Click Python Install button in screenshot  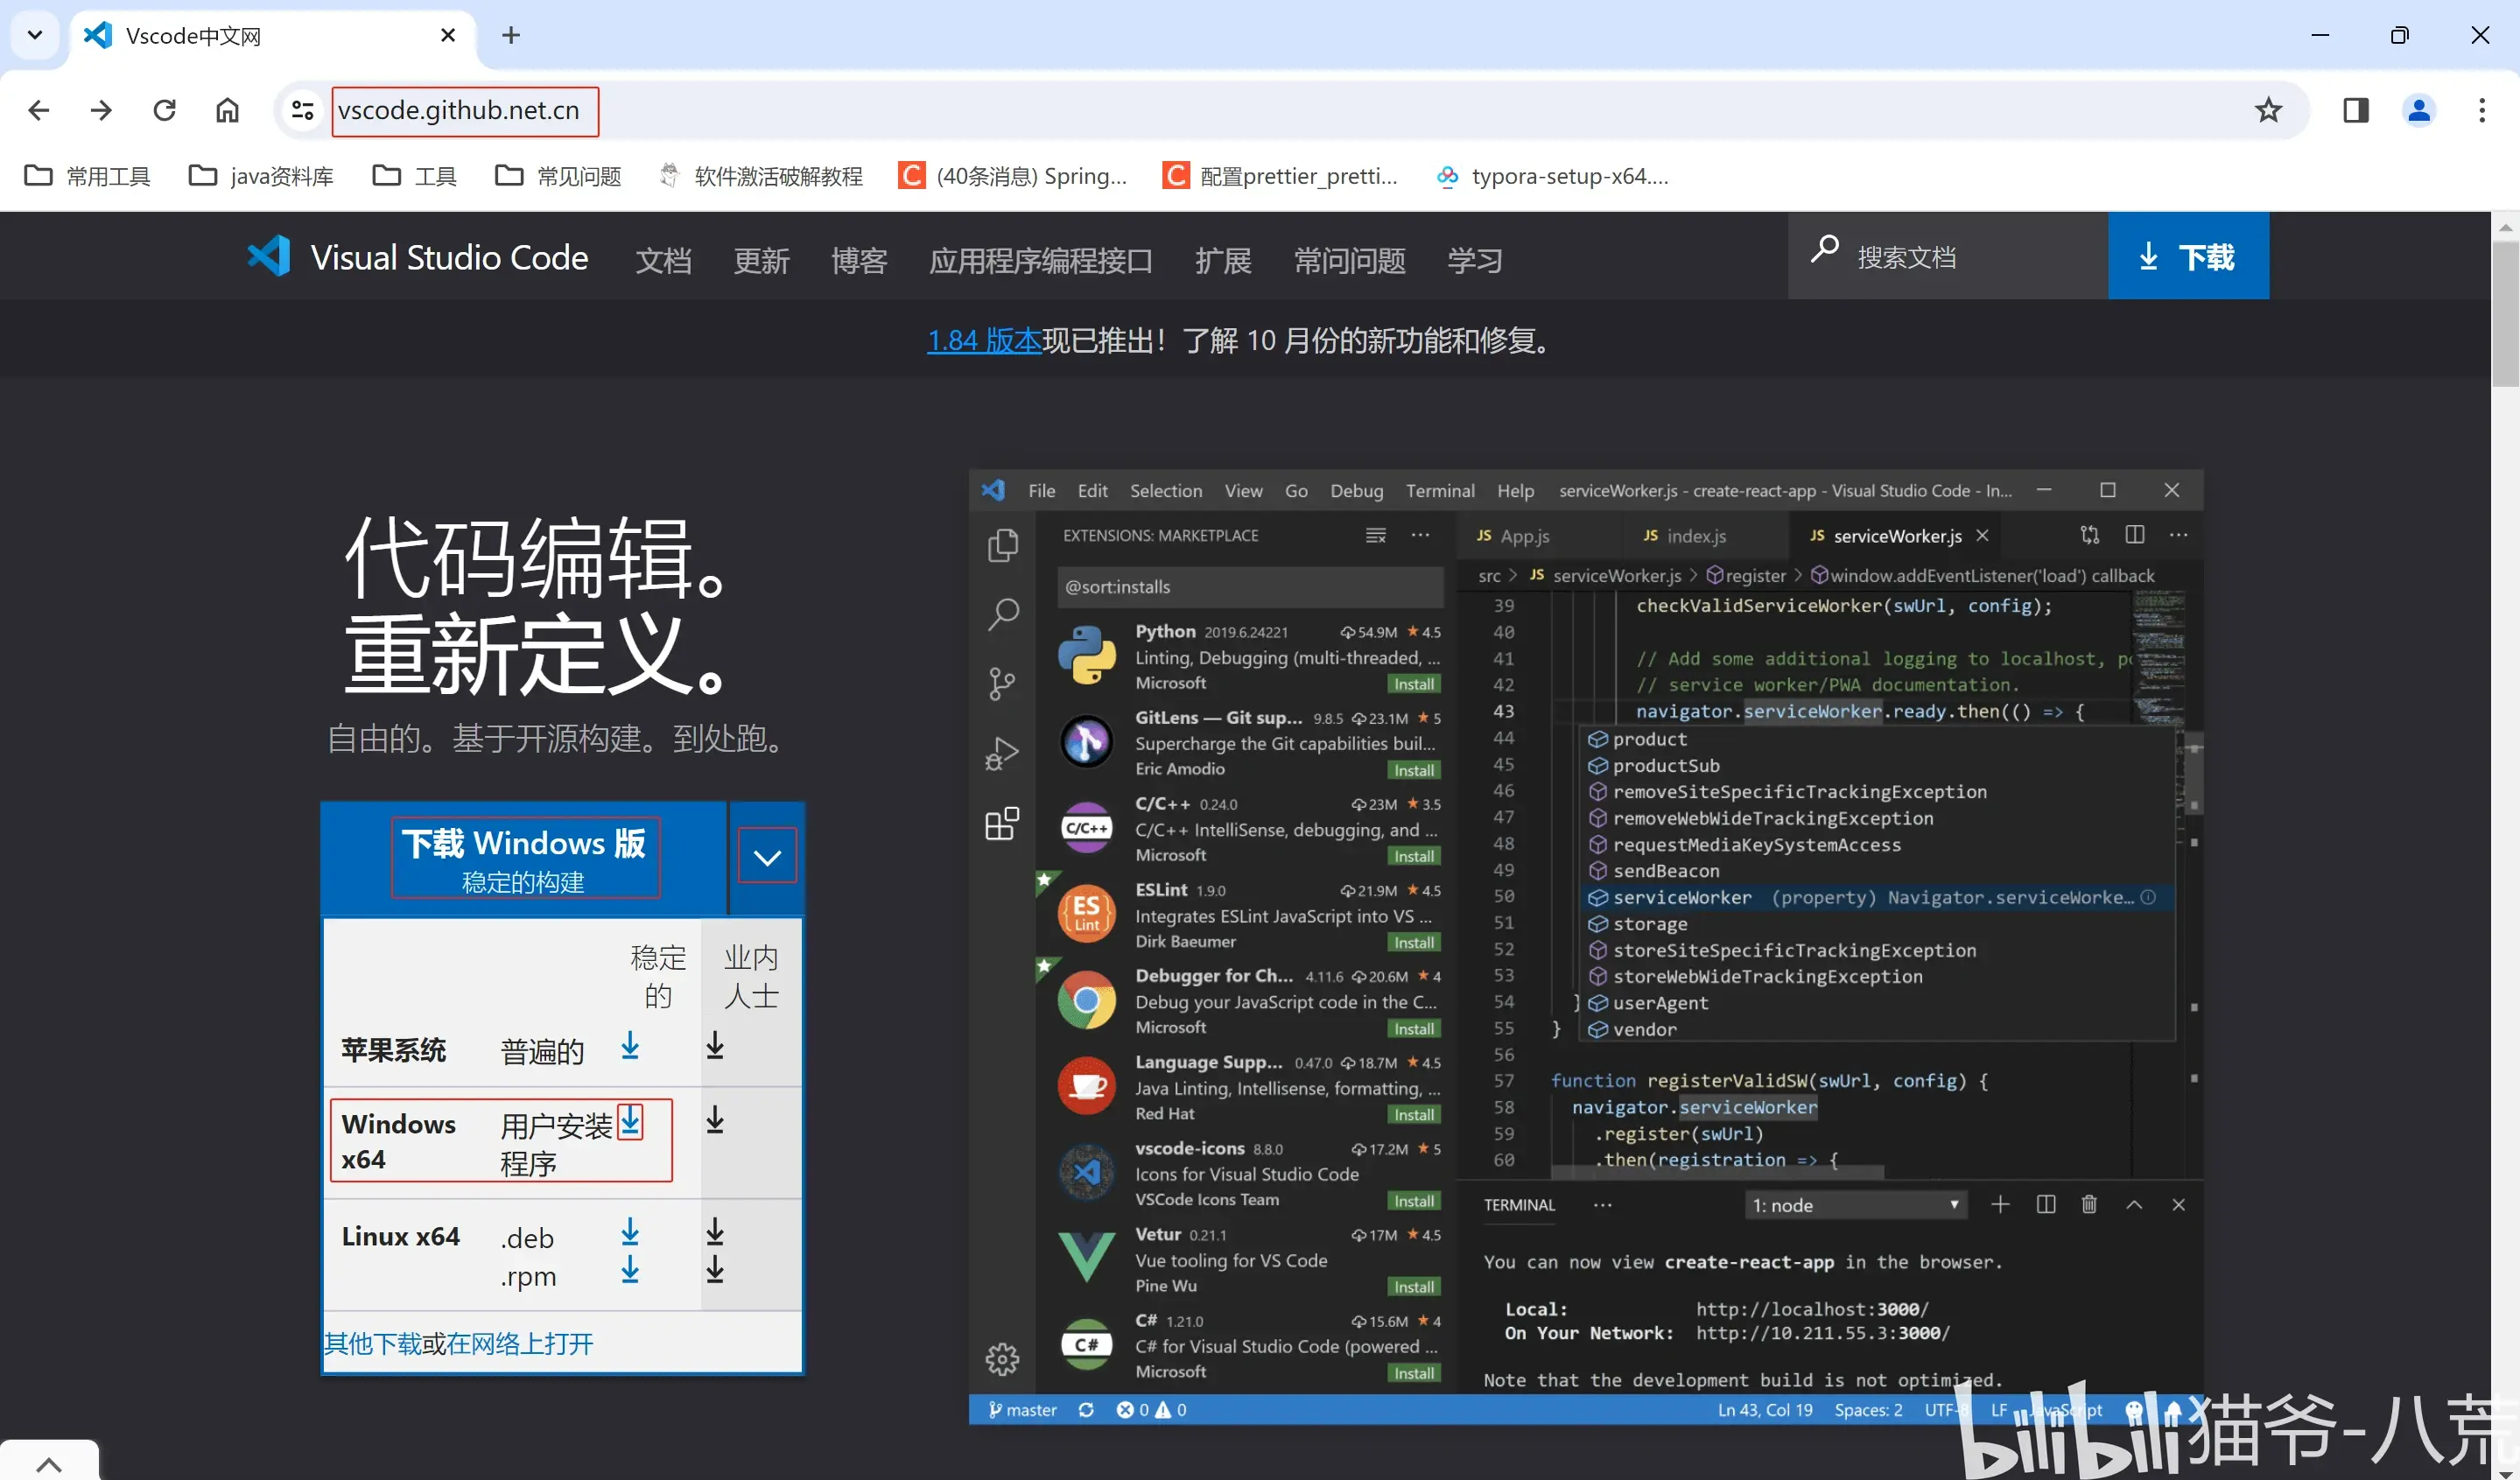click(x=1414, y=684)
